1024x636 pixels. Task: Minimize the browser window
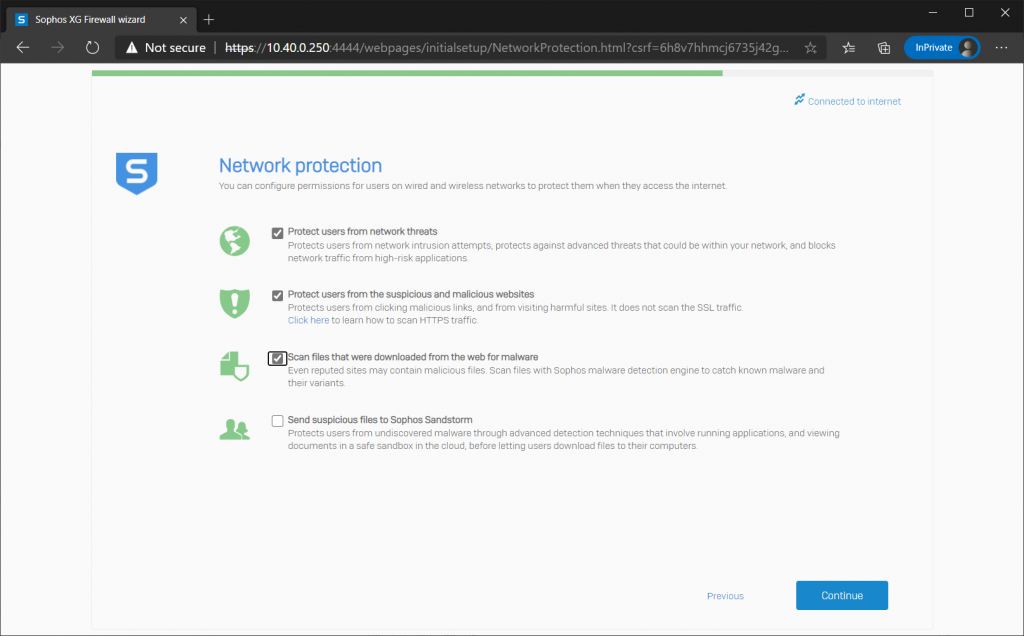[x=933, y=12]
